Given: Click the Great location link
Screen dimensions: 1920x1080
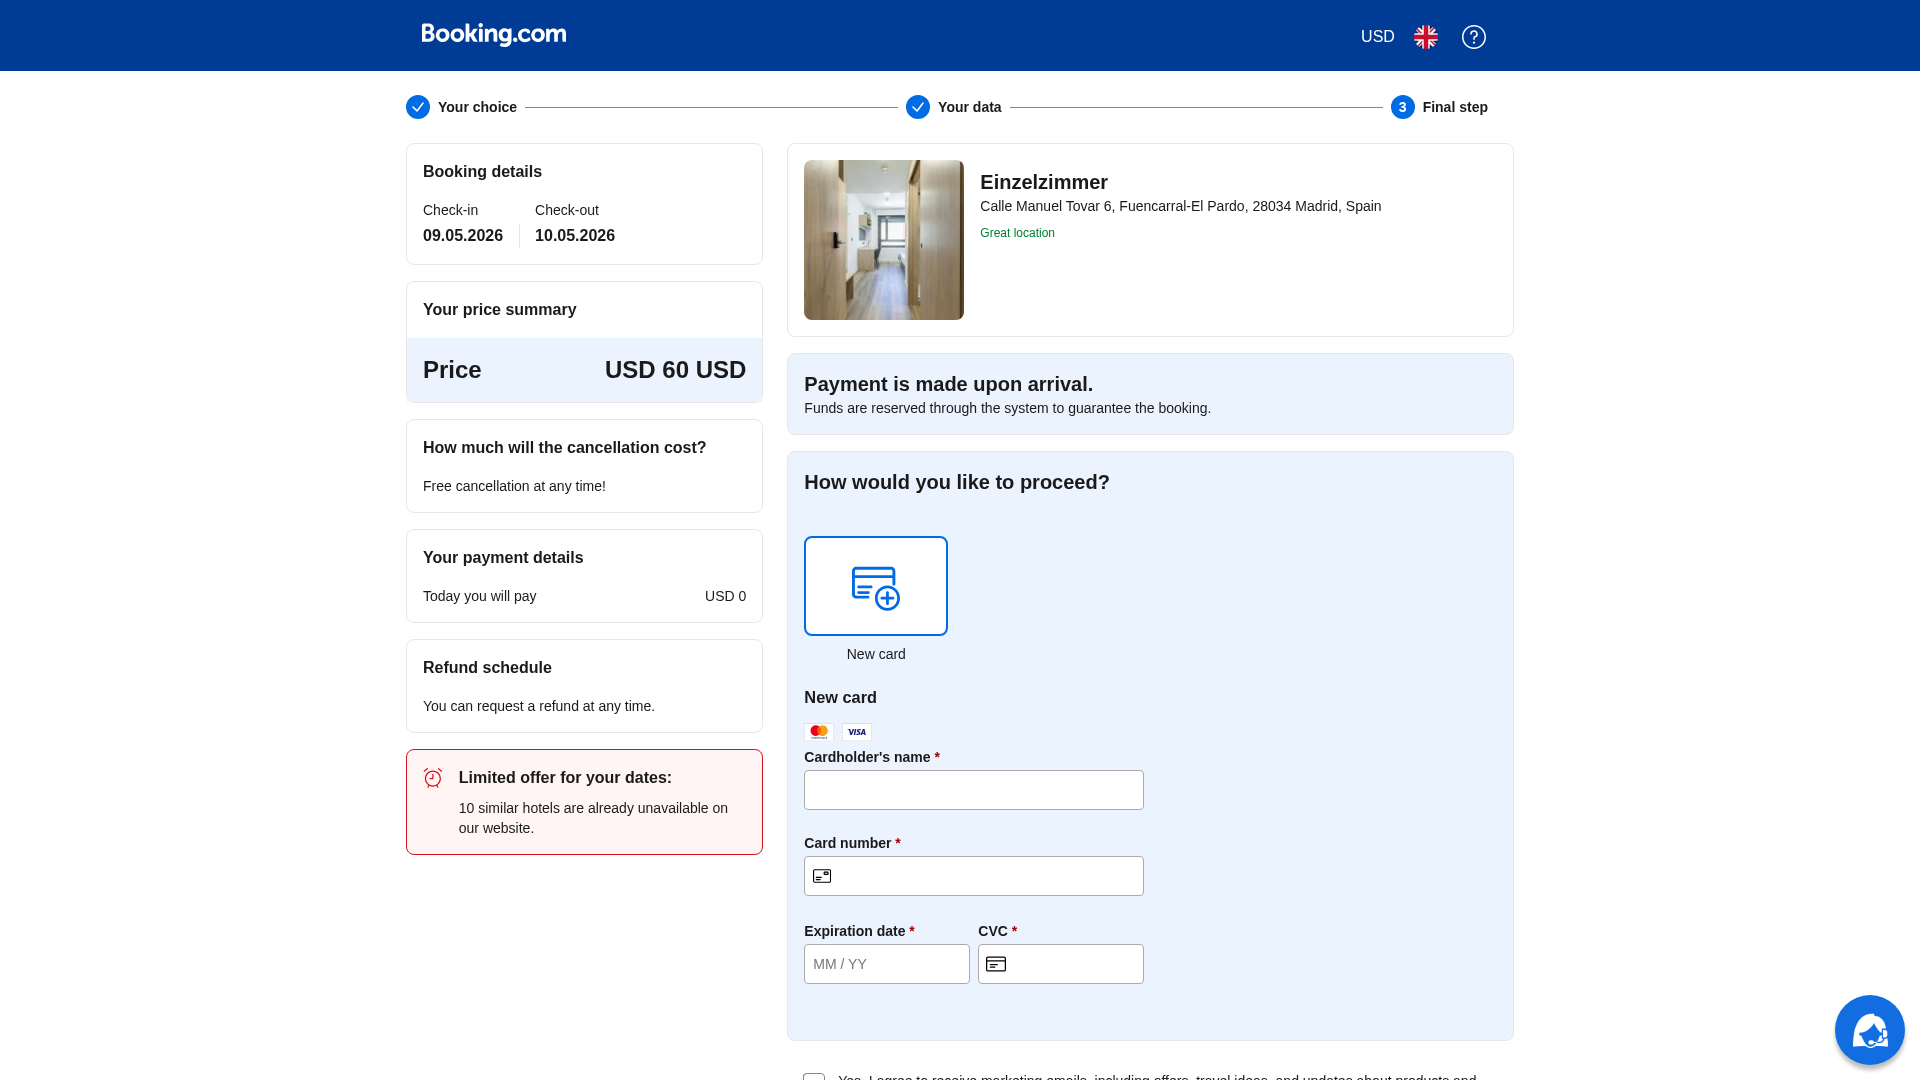Looking at the screenshot, I should [1017, 232].
